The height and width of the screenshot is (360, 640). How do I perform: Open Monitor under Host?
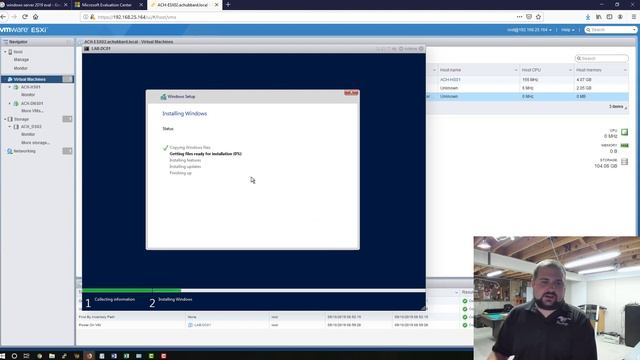20,68
